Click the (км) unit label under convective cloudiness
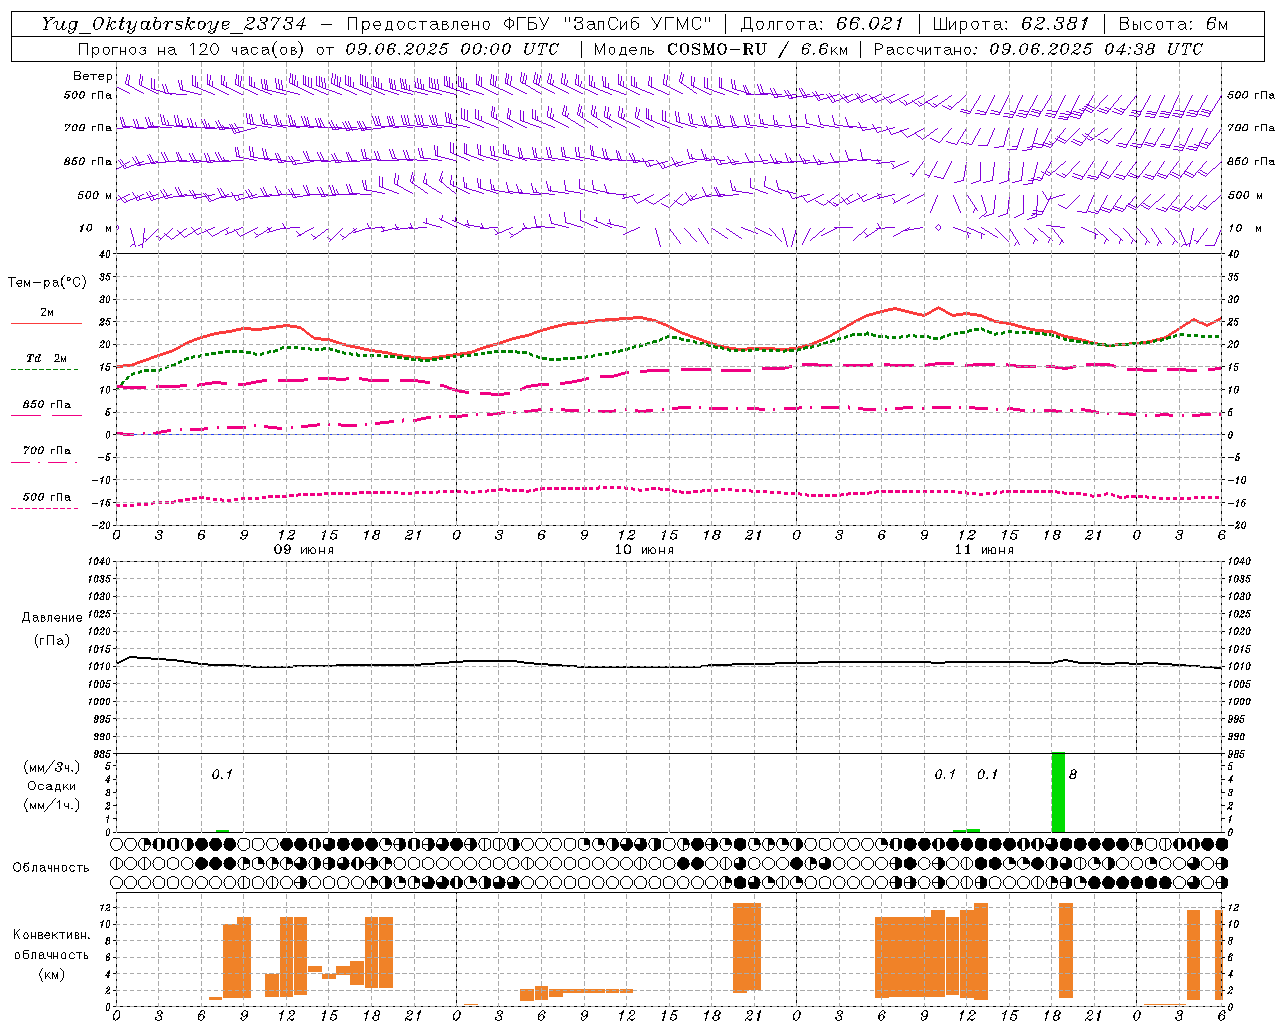1280x1024 pixels. click(51, 975)
